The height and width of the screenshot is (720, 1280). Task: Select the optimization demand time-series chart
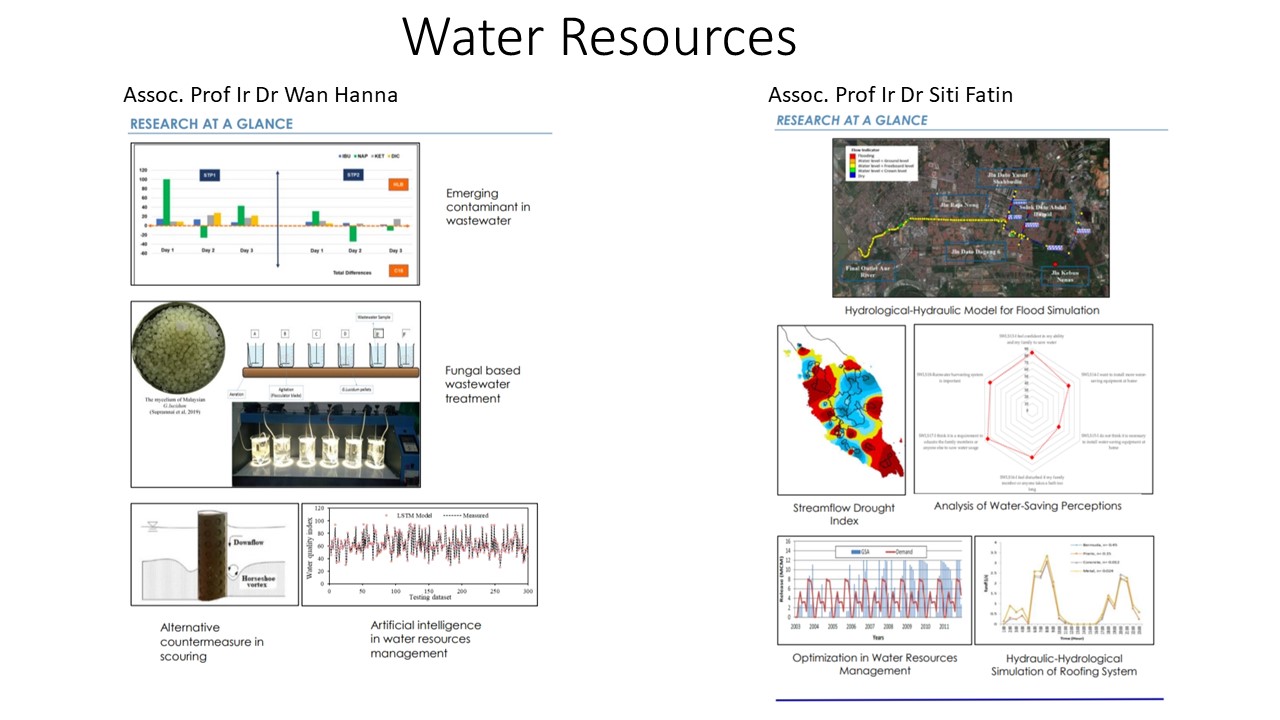pyautogui.click(x=872, y=591)
